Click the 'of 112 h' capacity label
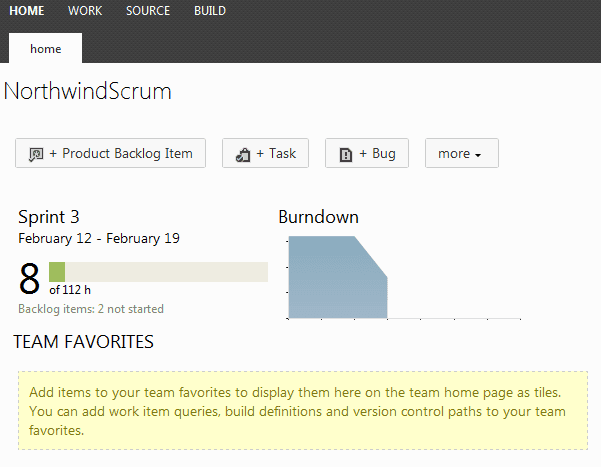The height and width of the screenshot is (467, 601). (70, 290)
